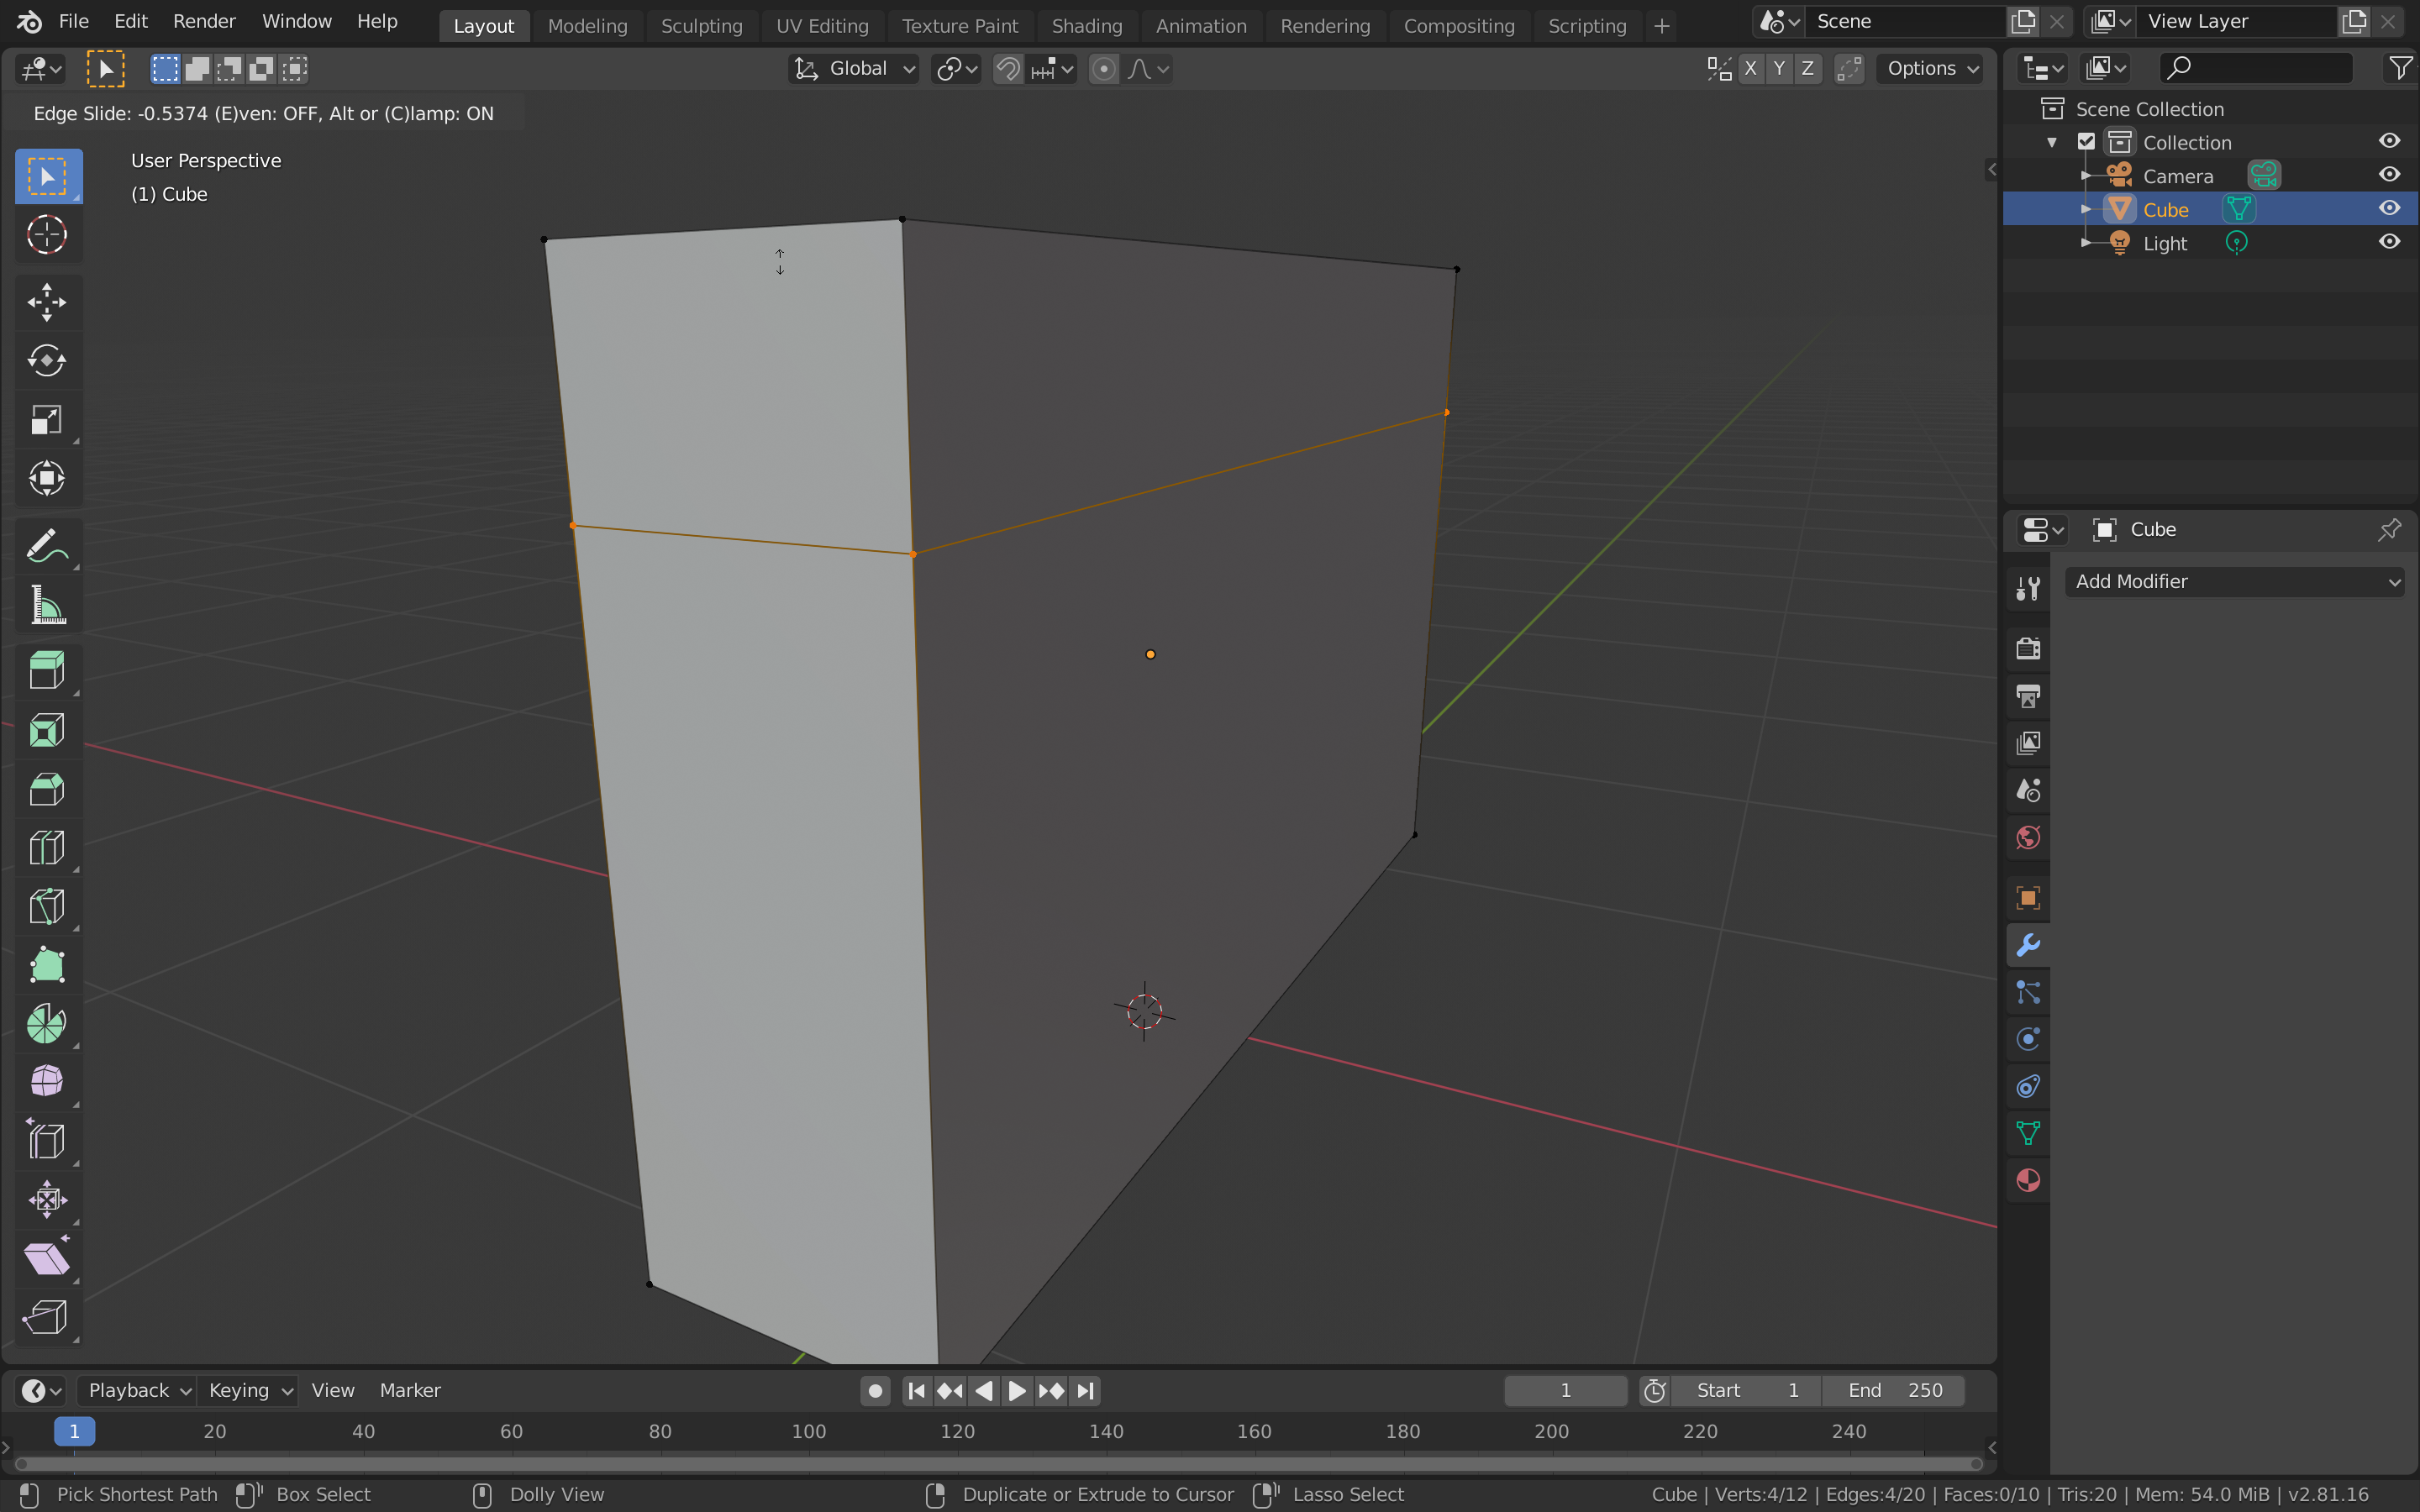This screenshot has height=1512, width=2420.
Task: Enable snapping with the magnet toggle
Action: click(1007, 69)
